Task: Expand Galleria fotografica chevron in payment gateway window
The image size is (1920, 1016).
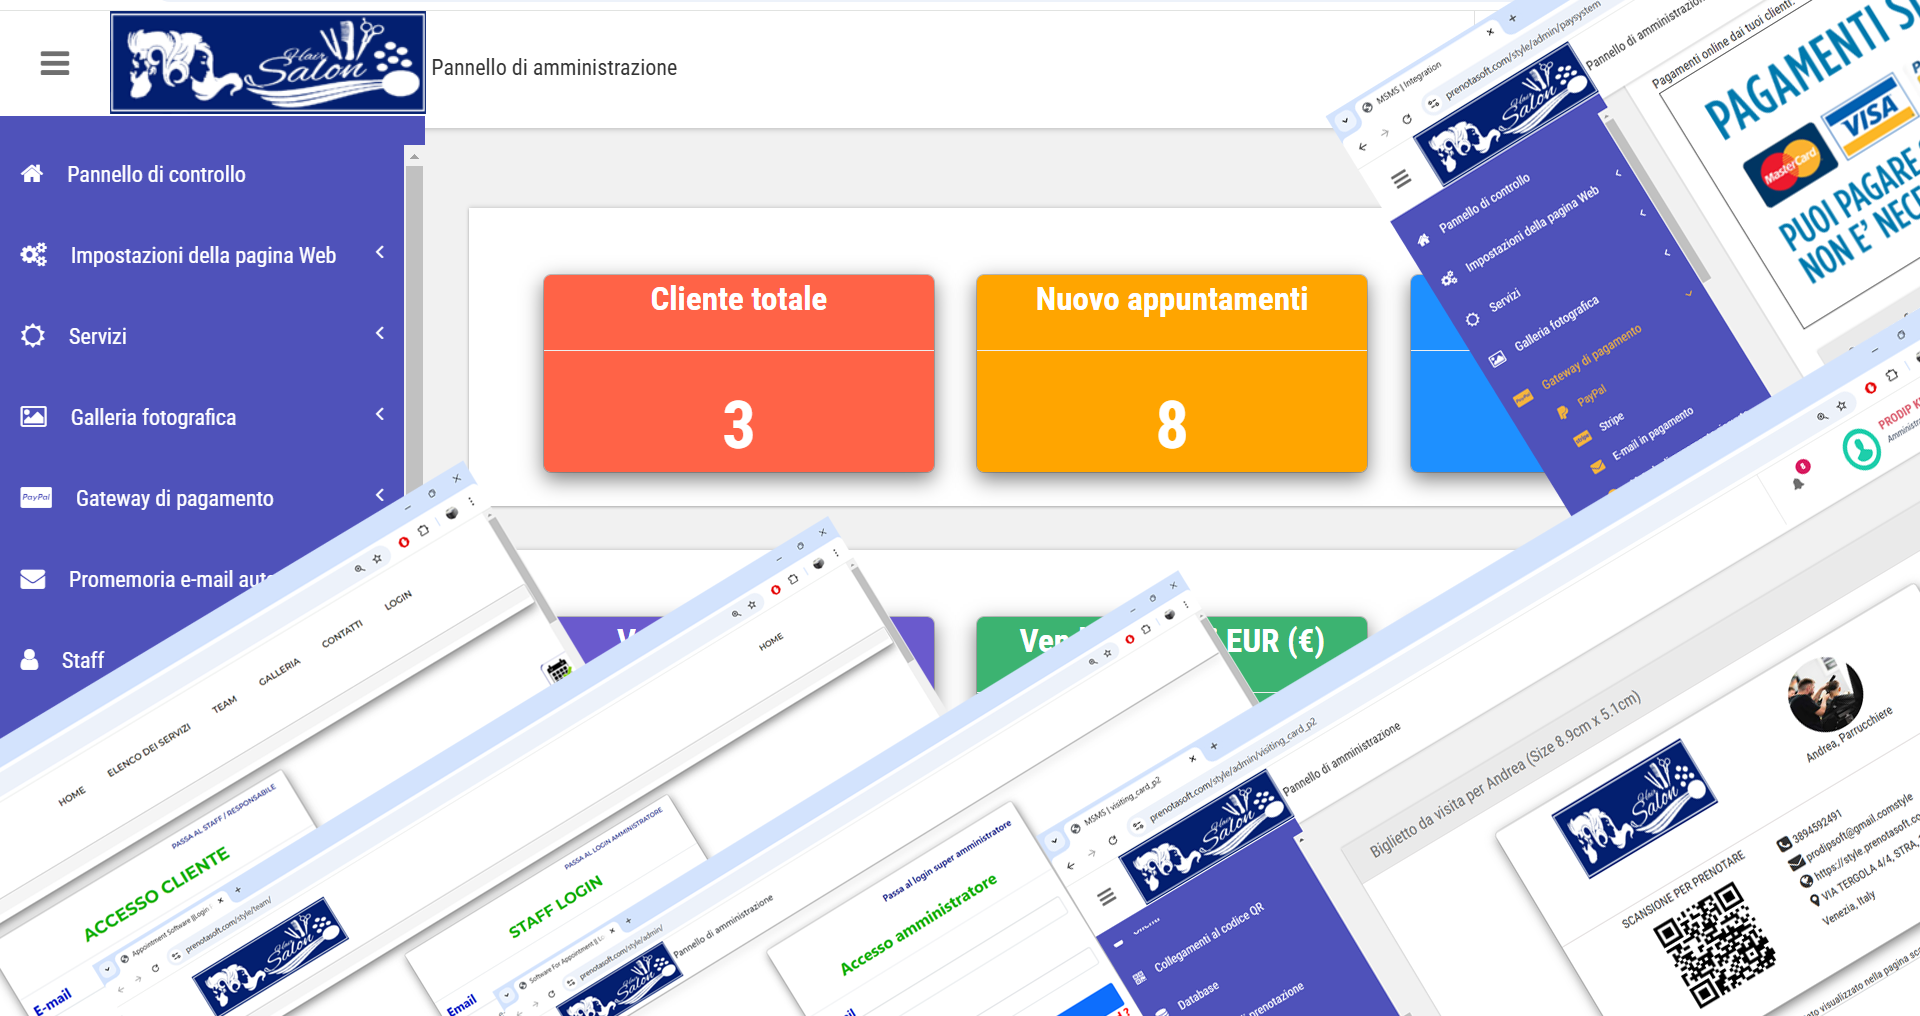Action: tap(1667, 253)
